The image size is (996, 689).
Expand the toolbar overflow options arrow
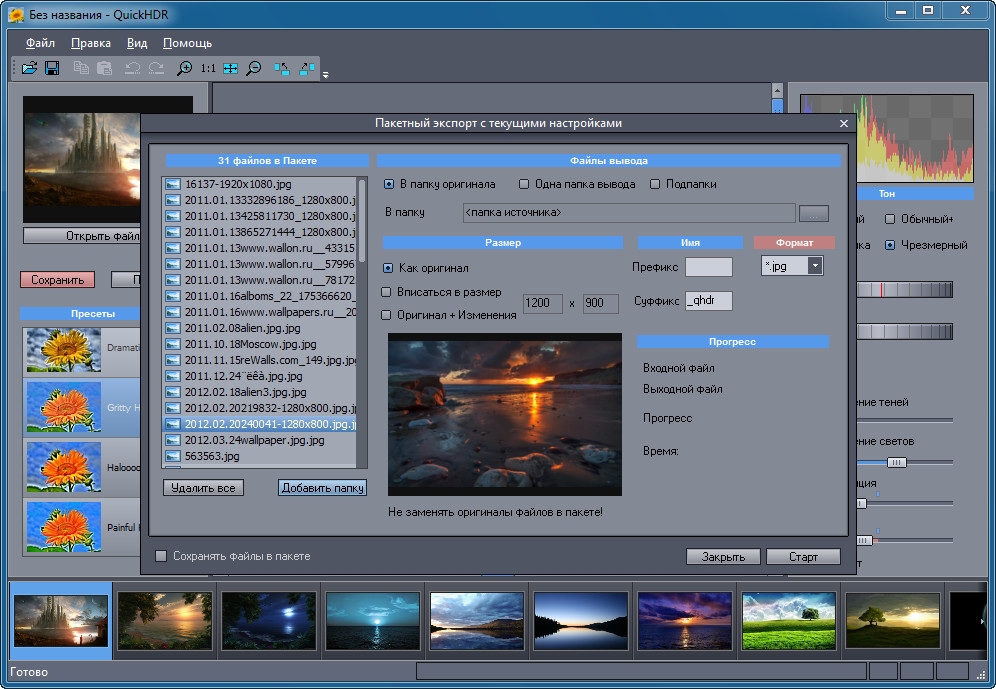coord(325,74)
